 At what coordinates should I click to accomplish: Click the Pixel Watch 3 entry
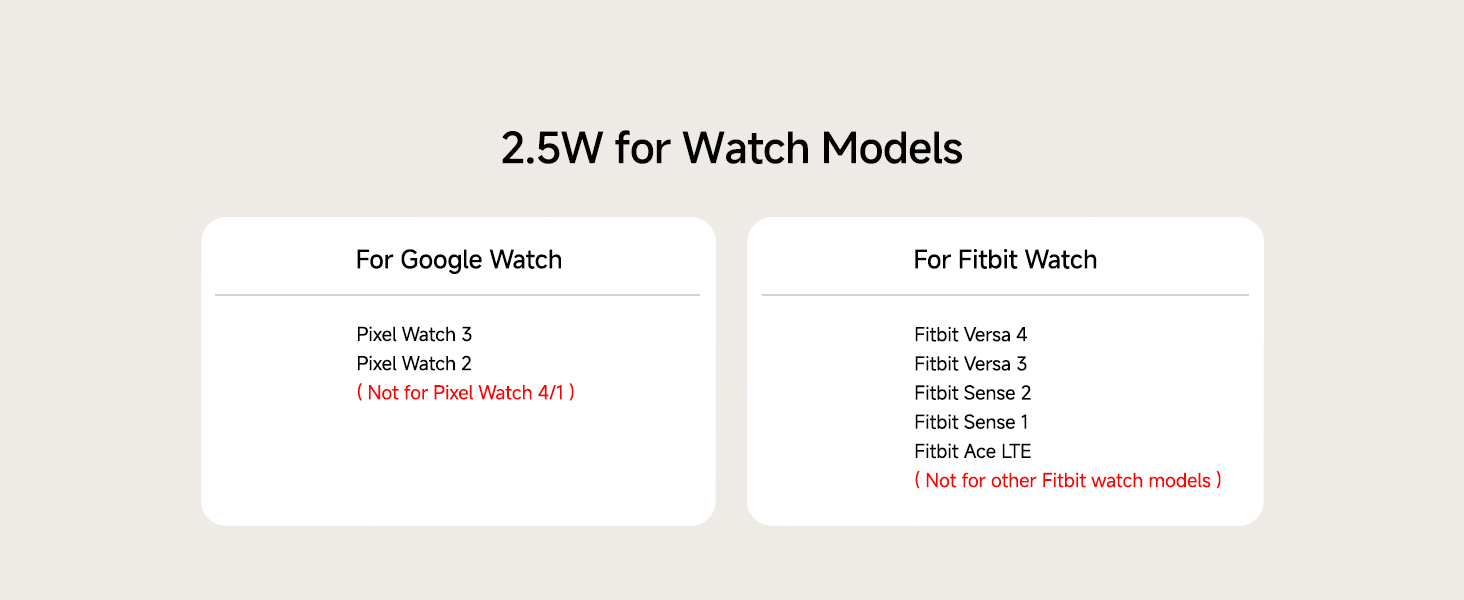point(414,334)
